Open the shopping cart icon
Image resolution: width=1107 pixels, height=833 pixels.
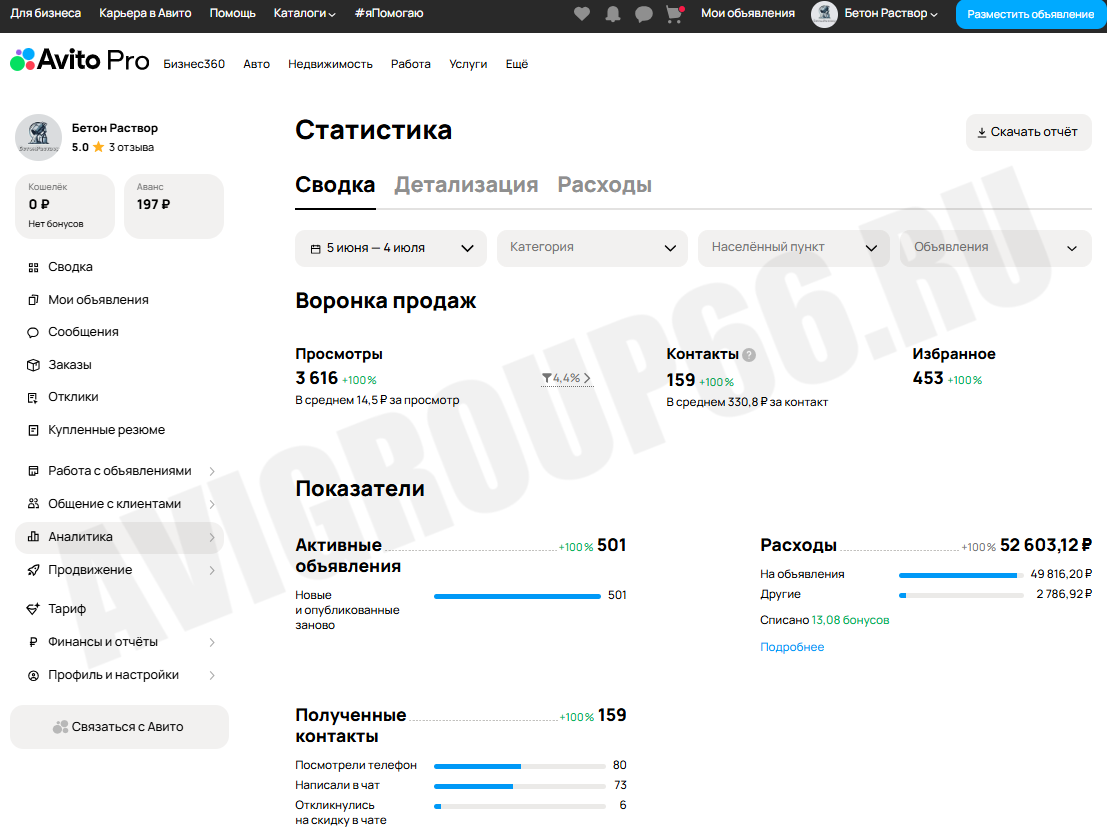click(675, 13)
